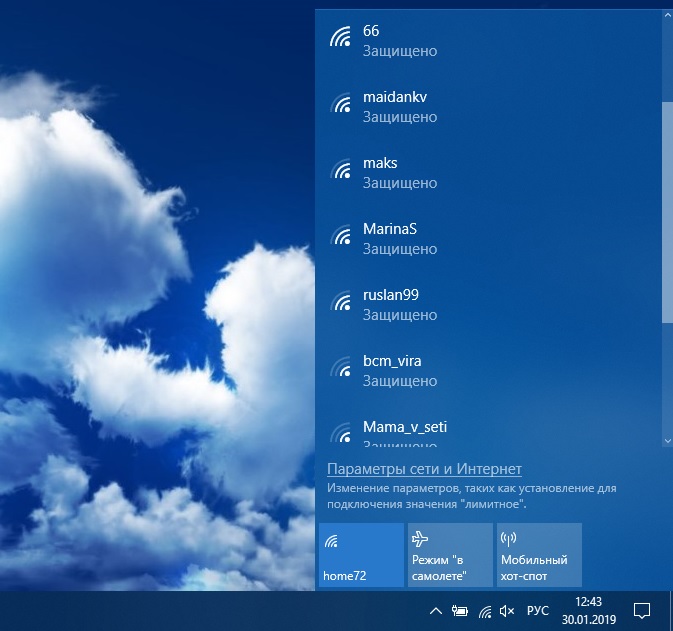673x631 pixels.
Task: Click the signal icon beside Mama_v_seti
Action: (340, 433)
